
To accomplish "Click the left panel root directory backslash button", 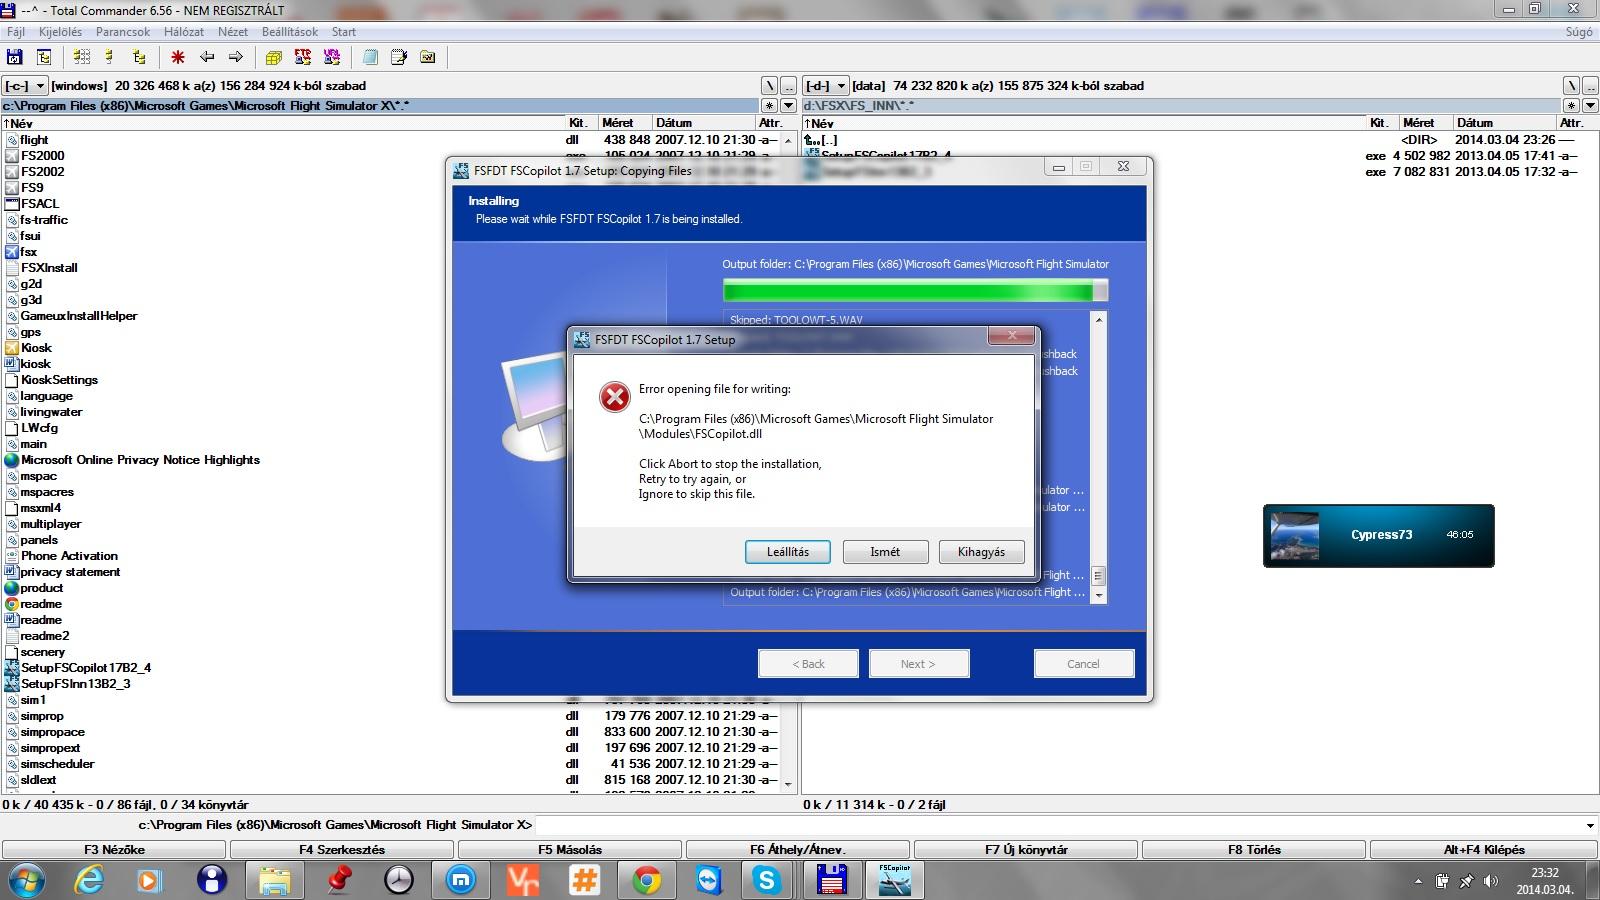I will [x=769, y=86].
